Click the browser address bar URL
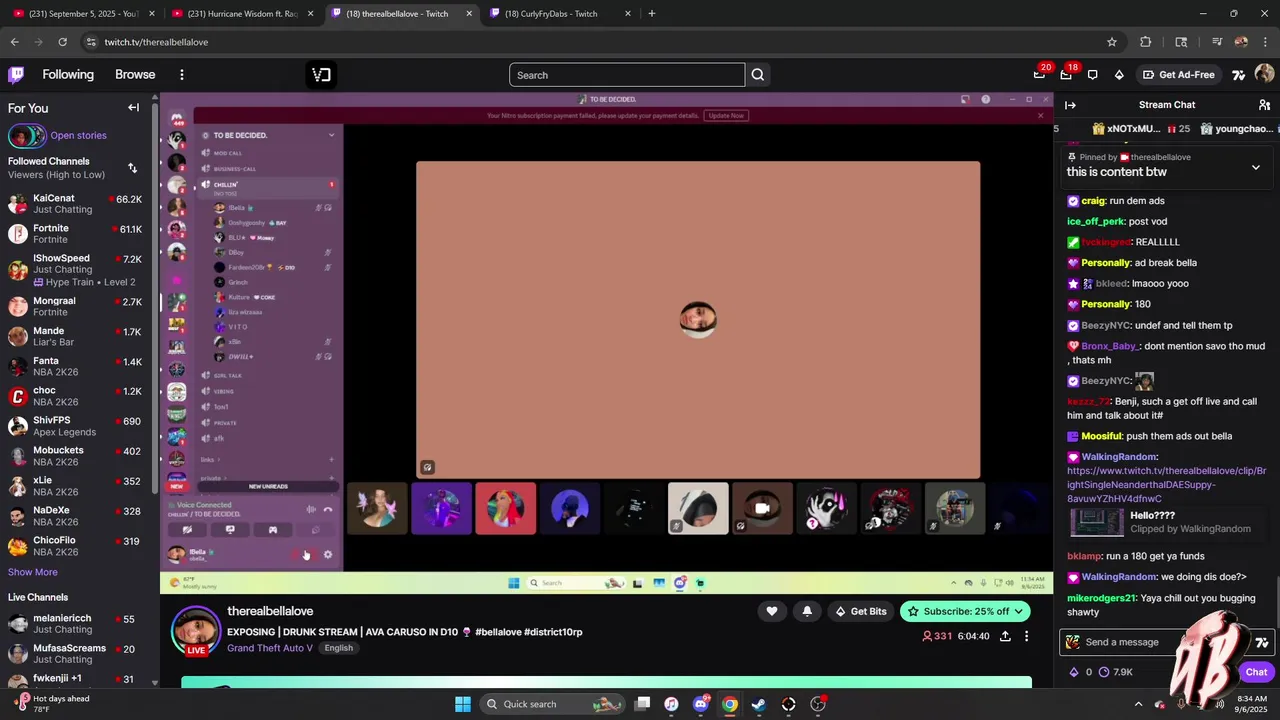The height and width of the screenshot is (720, 1280). tap(156, 42)
